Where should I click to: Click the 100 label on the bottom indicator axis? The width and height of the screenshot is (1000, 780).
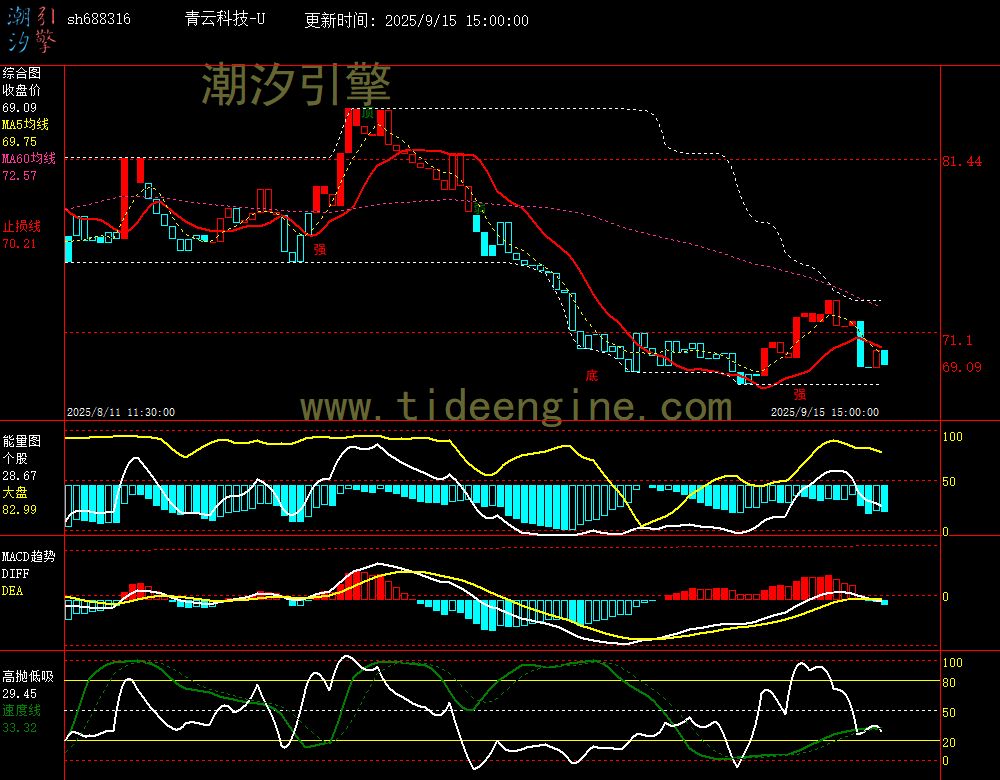click(953, 663)
